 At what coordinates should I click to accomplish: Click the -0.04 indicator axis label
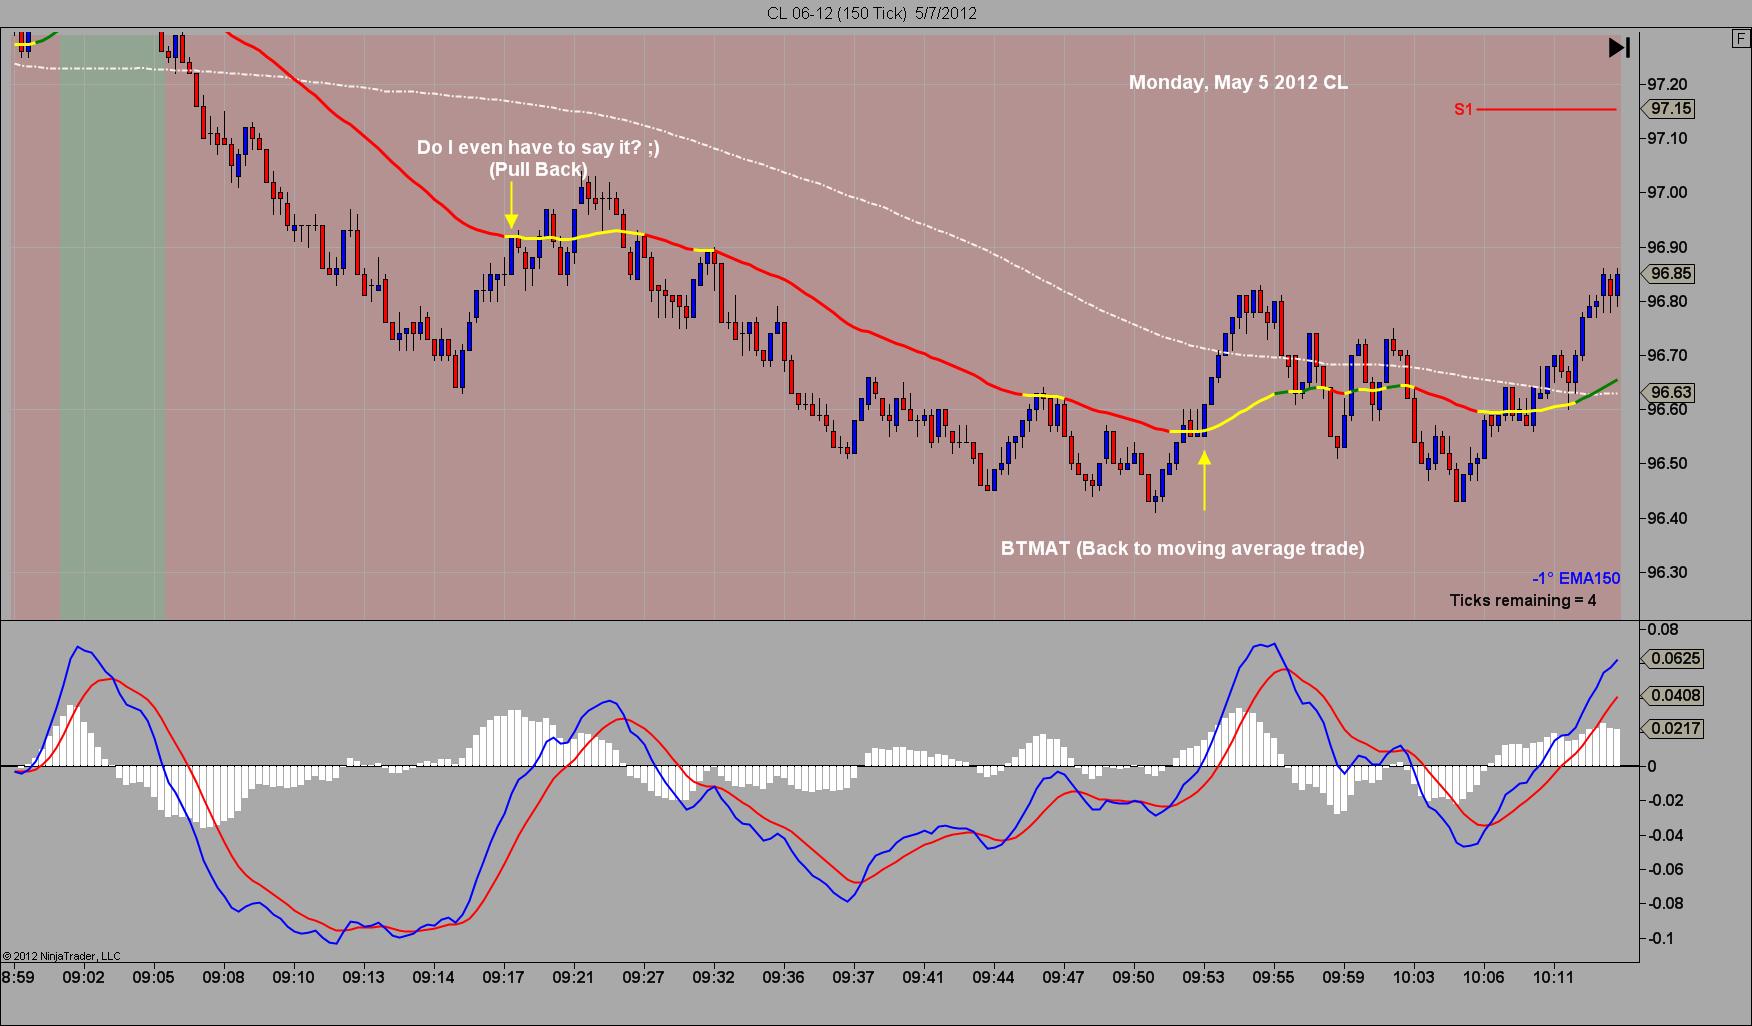[x=1665, y=835]
